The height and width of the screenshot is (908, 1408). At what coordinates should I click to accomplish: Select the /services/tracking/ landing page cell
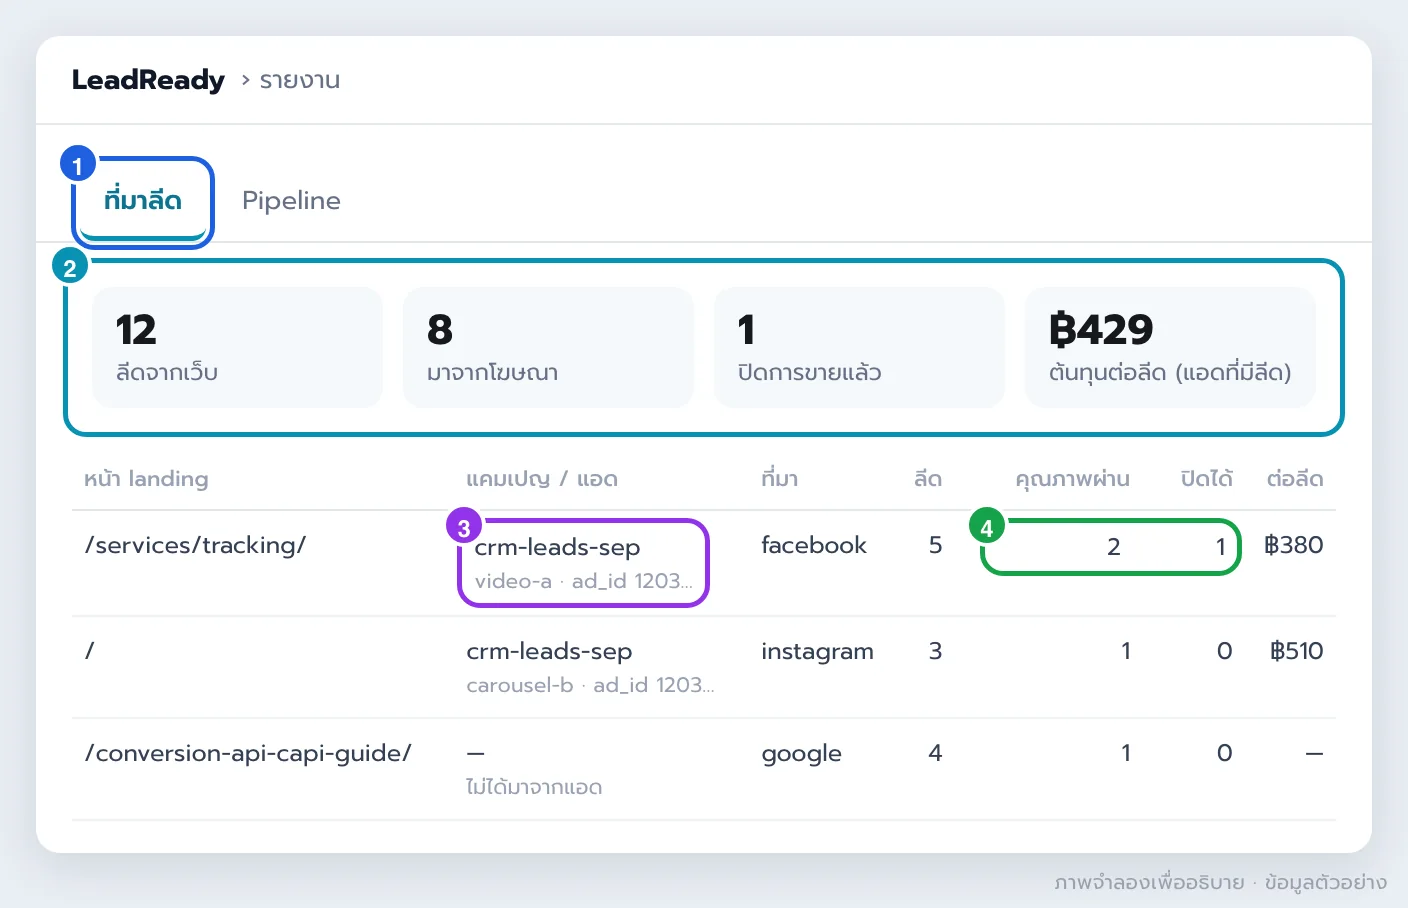click(x=195, y=545)
